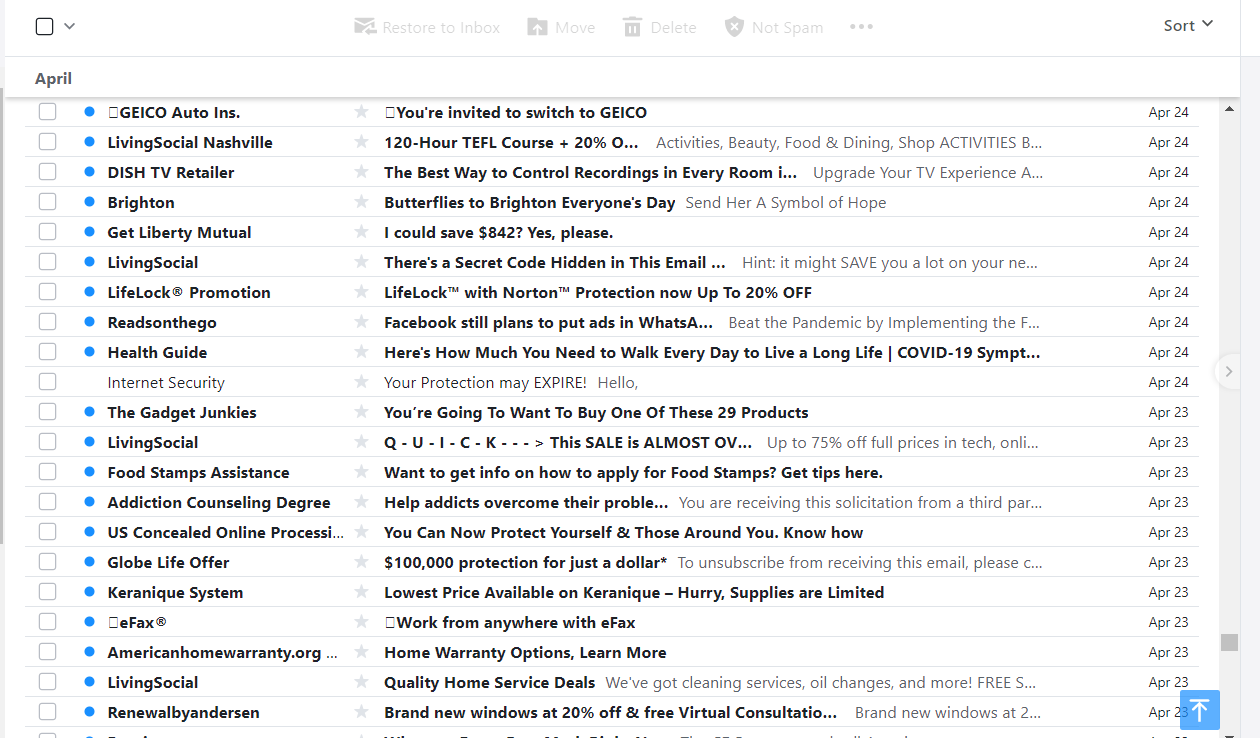Star the Renewalbyandersen email
Image resolution: width=1260 pixels, height=738 pixels.
[361, 712]
